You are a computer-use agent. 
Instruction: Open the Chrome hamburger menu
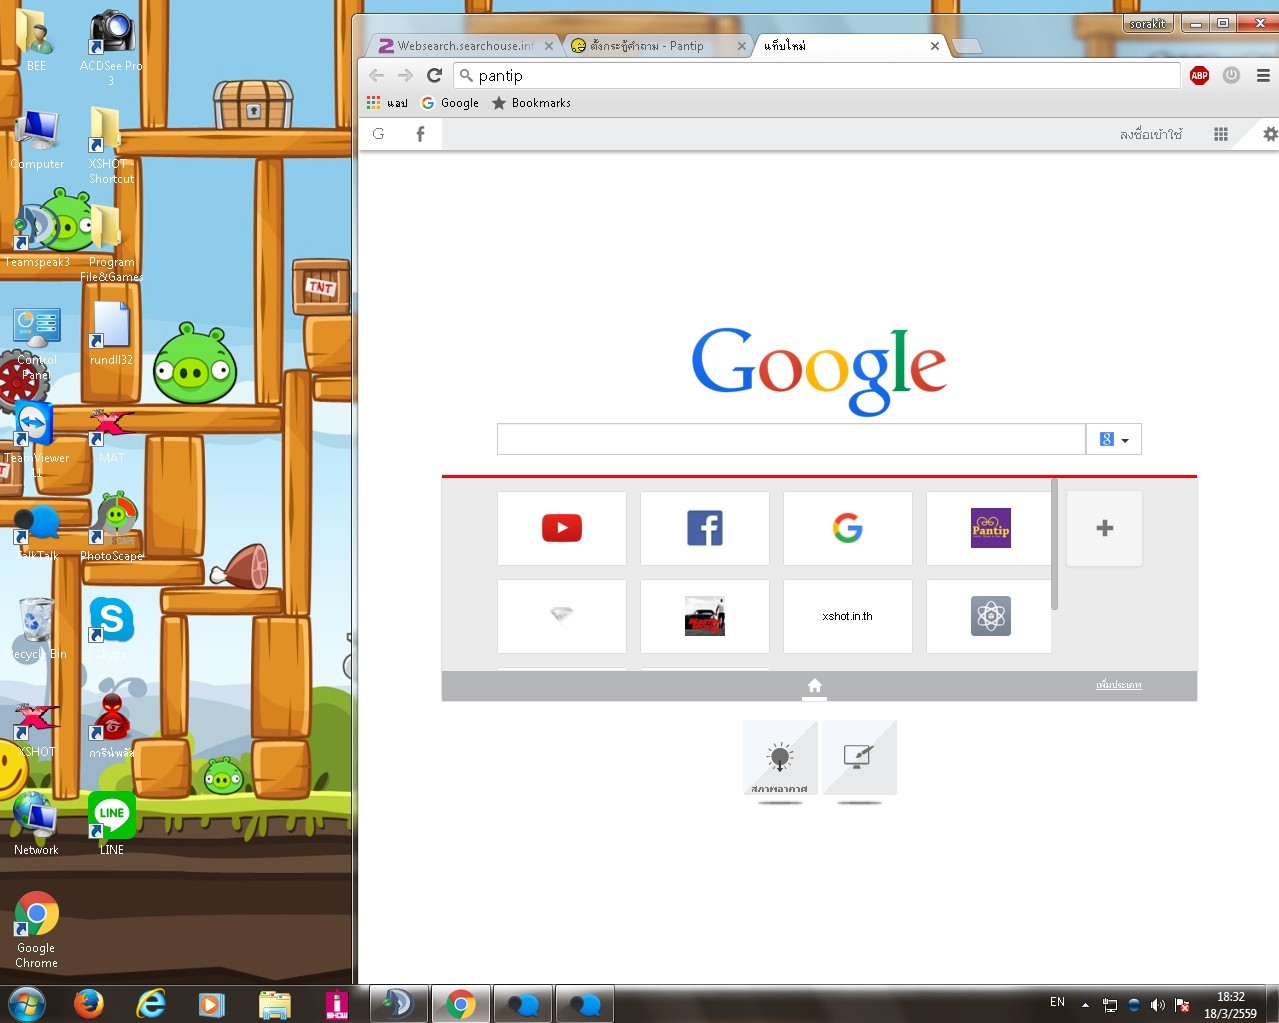tap(1263, 75)
